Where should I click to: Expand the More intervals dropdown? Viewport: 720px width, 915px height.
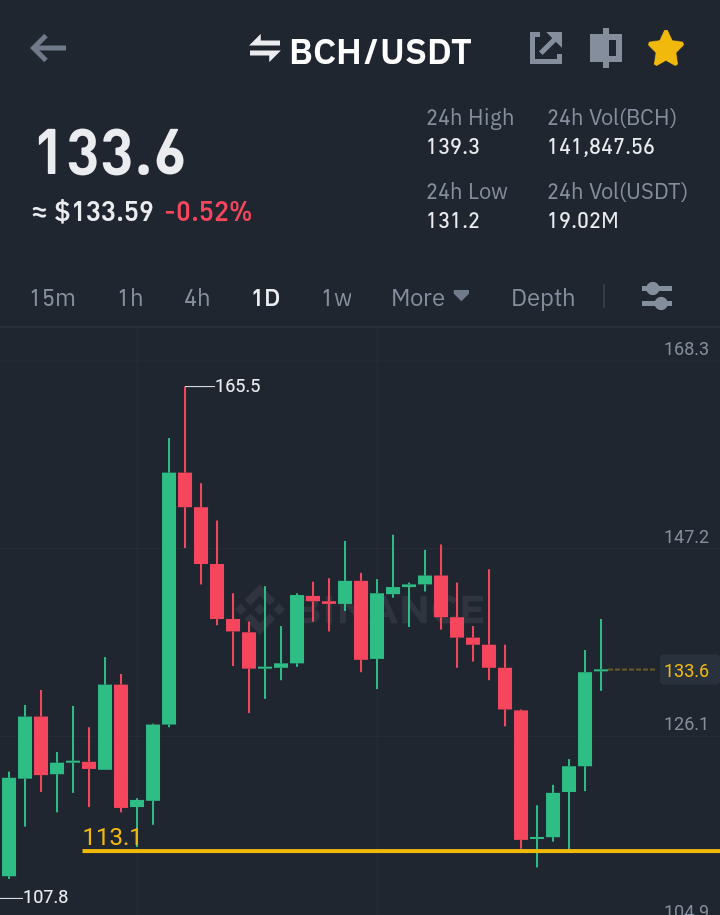(430, 298)
